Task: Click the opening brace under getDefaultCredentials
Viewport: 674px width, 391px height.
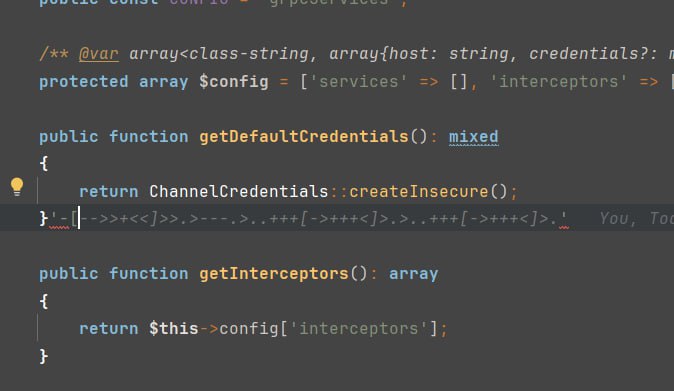Action: [43, 164]
